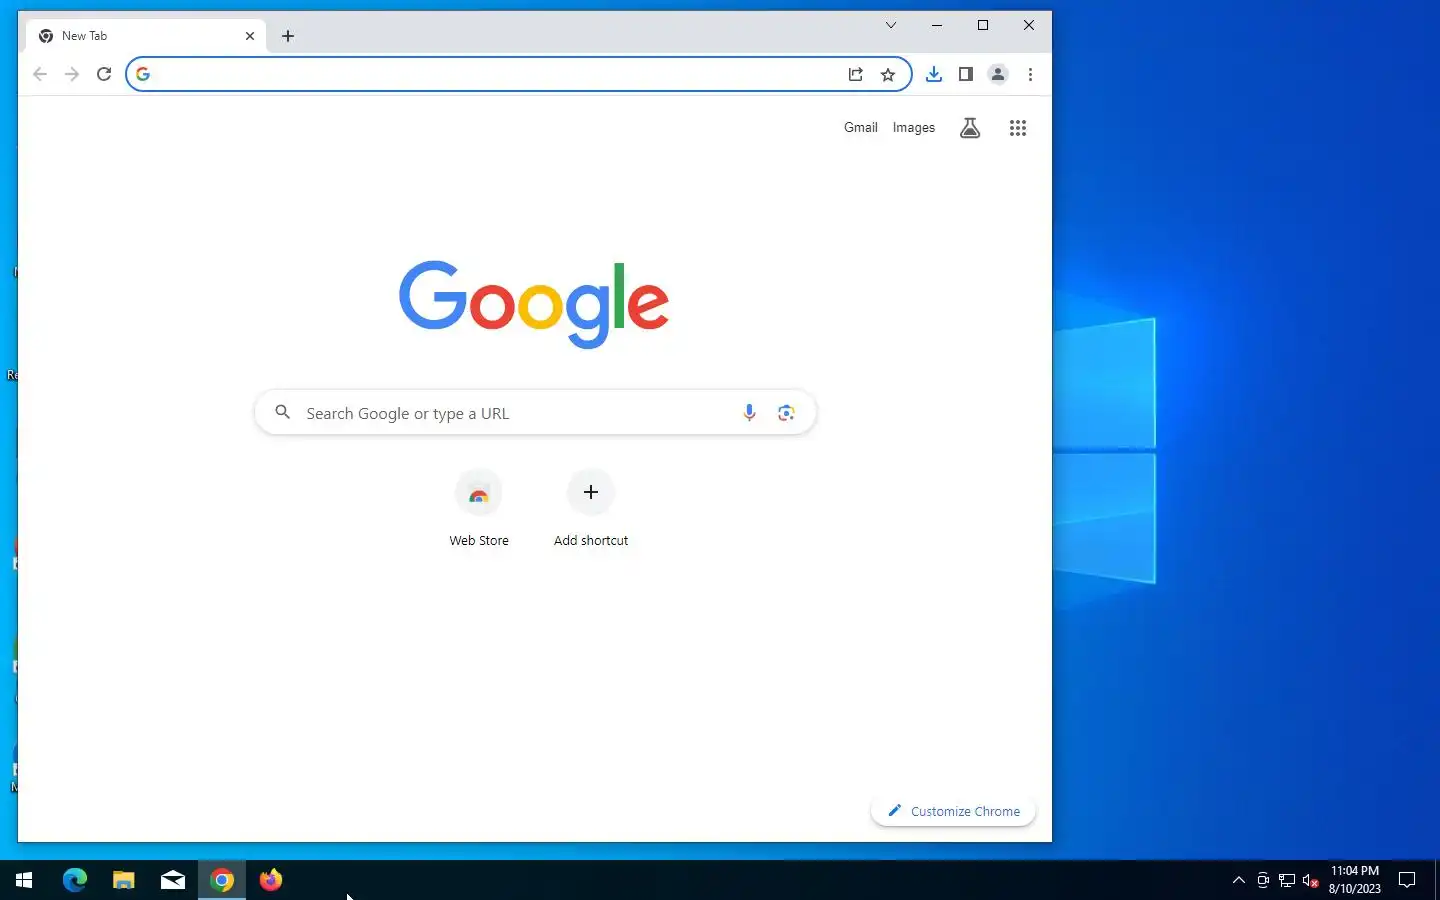
Task: Close the New Tab tab
Action: click(250, 36)
